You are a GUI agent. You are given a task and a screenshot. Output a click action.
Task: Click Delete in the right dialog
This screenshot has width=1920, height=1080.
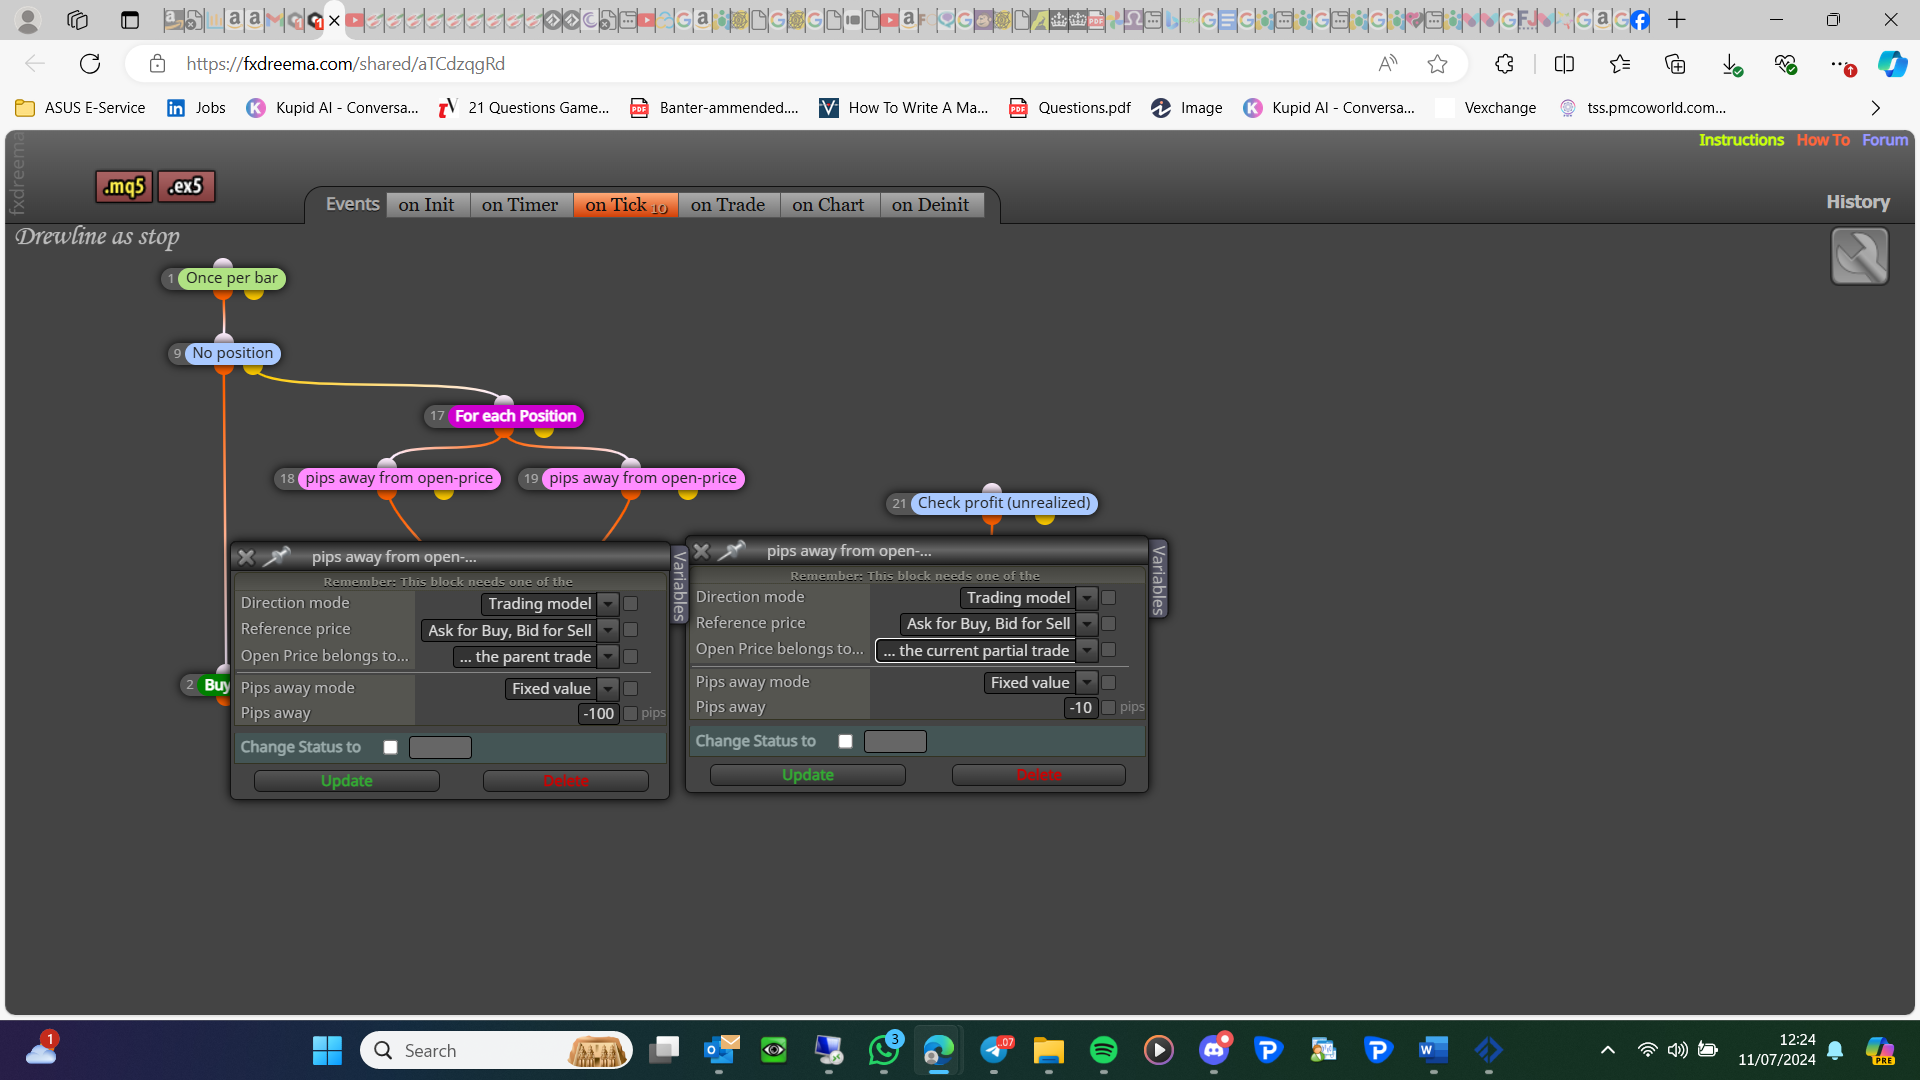(x=1039, y=775)
